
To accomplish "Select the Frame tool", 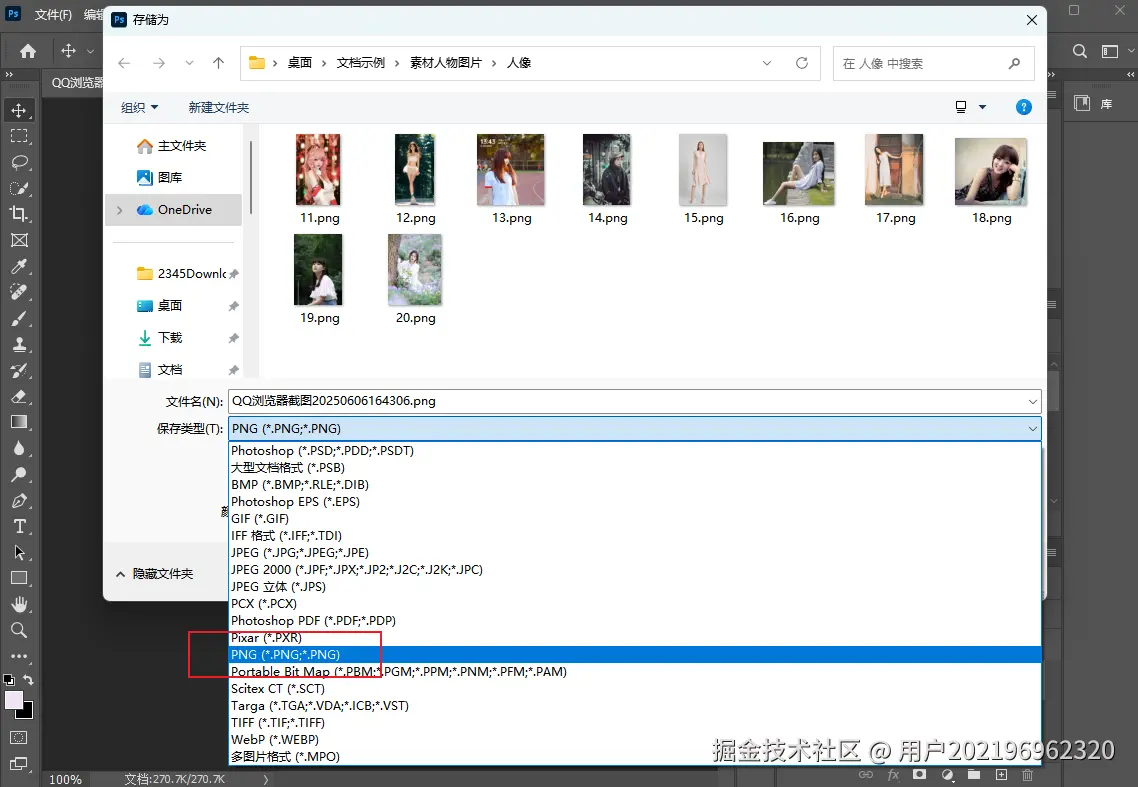I will pyautogui.click(x=19, y=240).
